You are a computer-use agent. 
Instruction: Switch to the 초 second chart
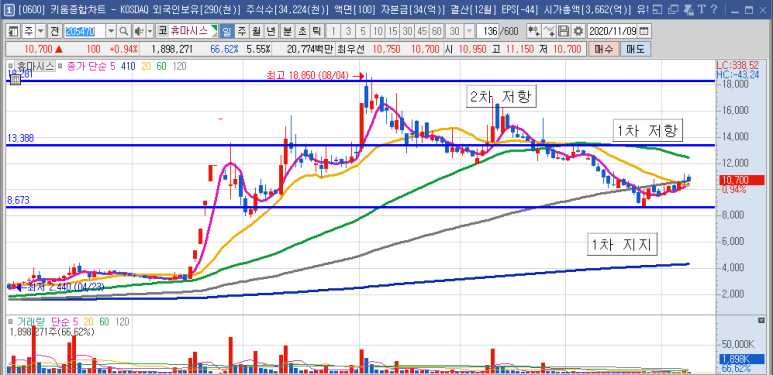click(x=302, y=32)
